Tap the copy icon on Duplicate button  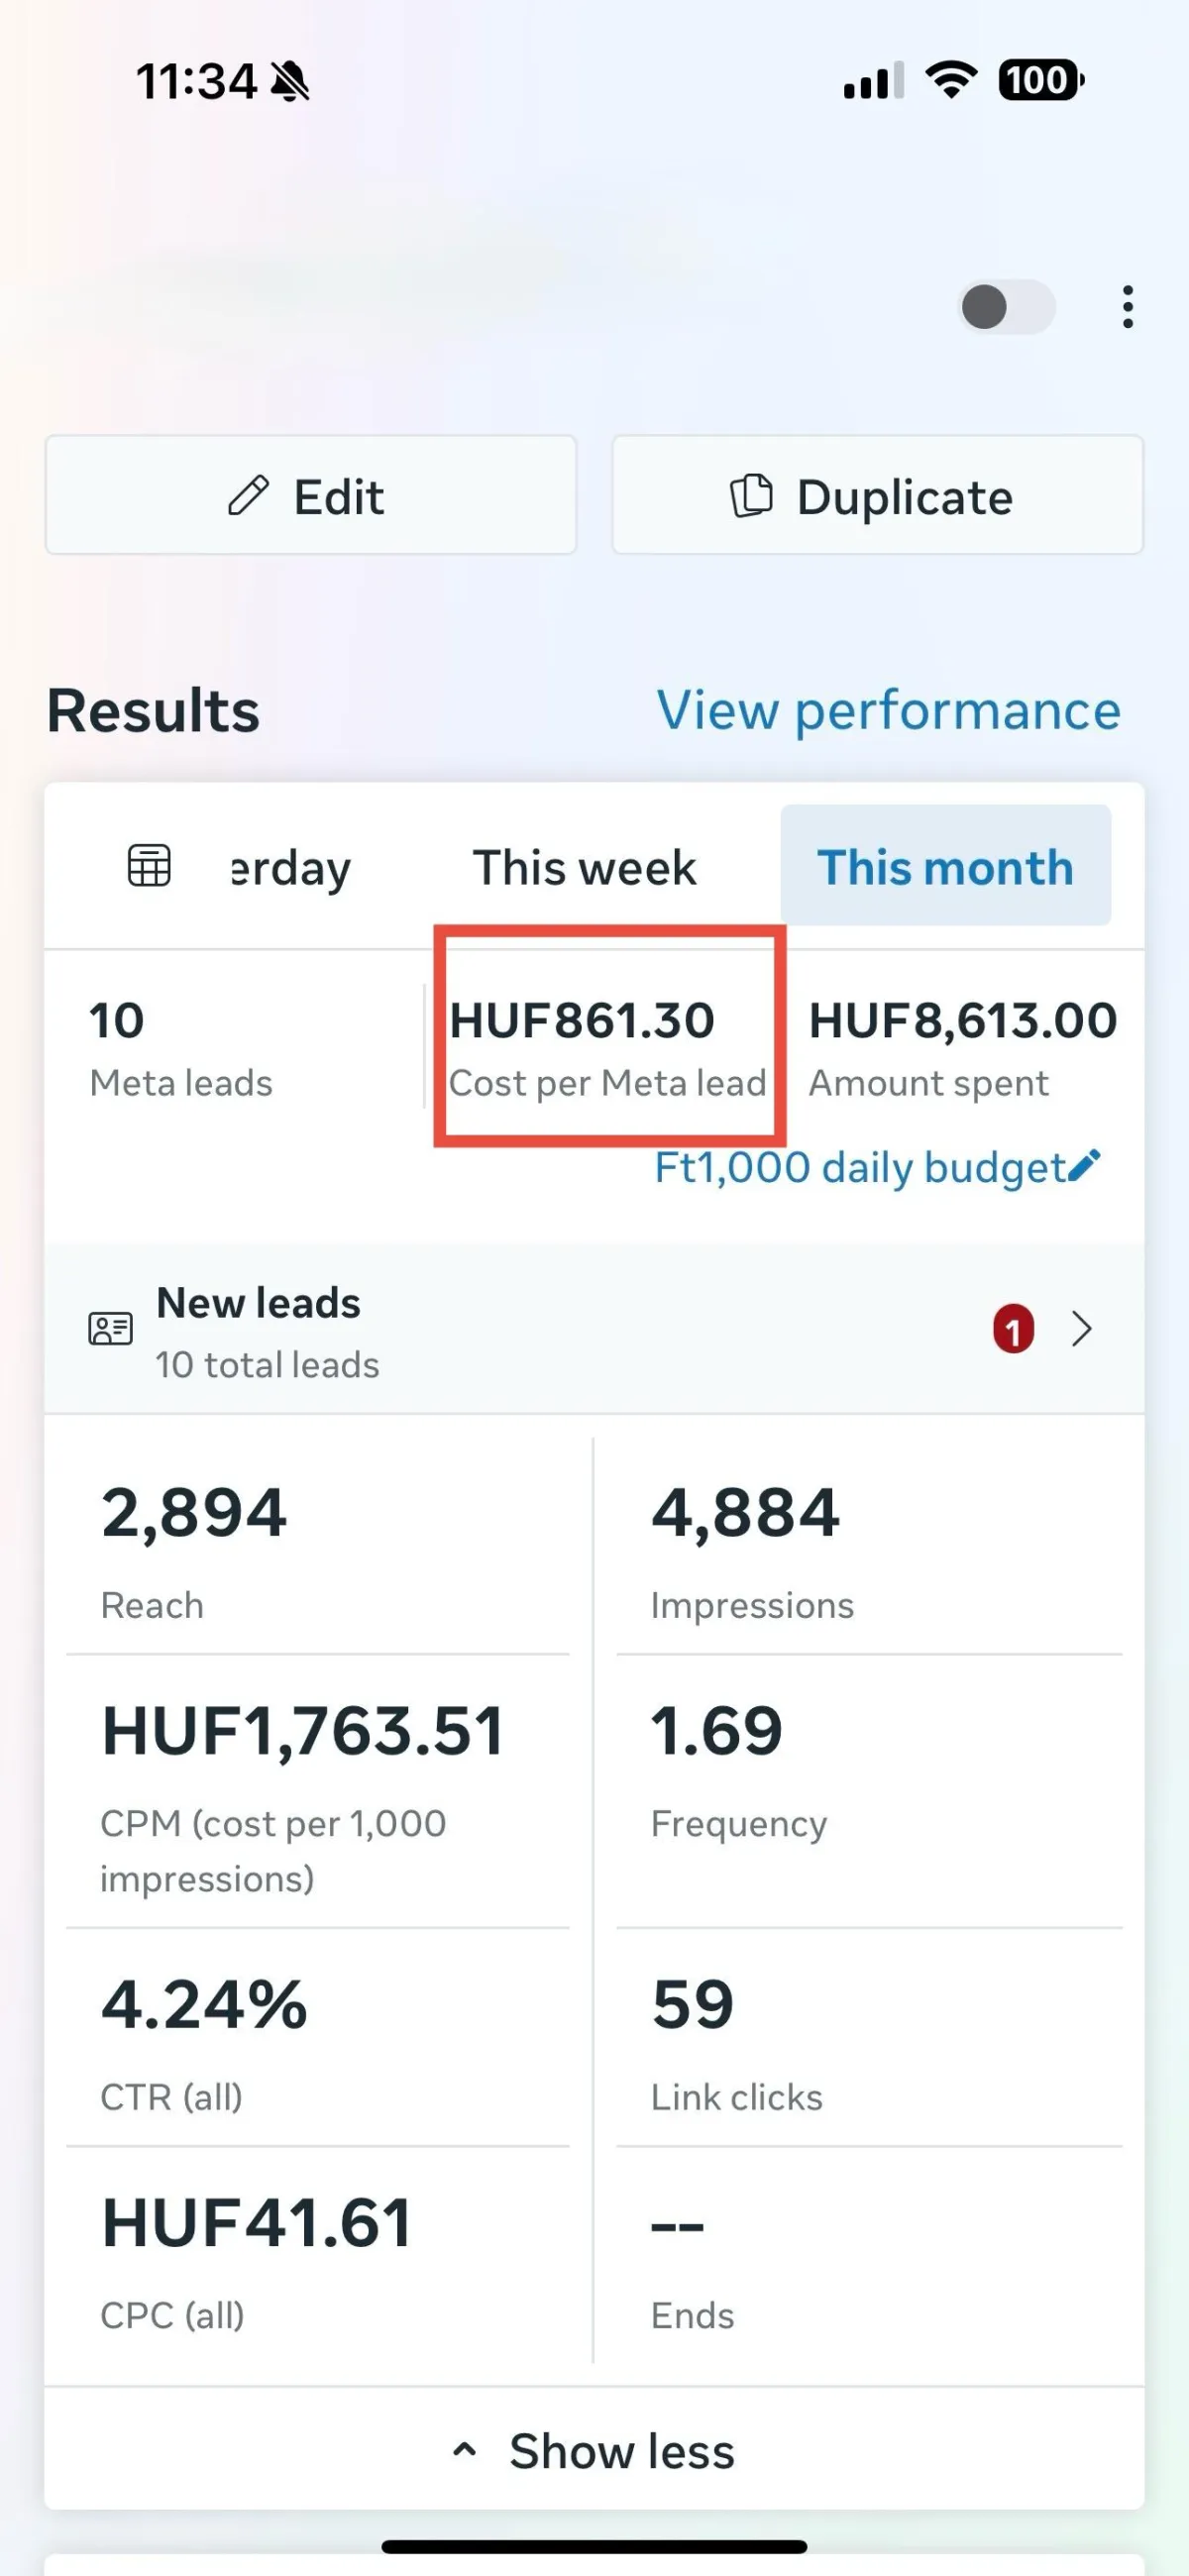point(751,496)
